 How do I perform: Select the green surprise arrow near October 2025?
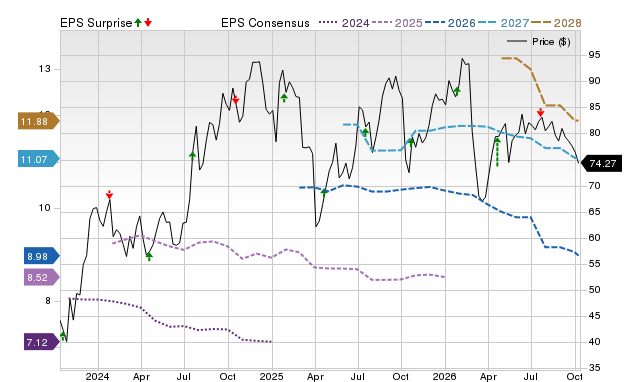[411, 142]
